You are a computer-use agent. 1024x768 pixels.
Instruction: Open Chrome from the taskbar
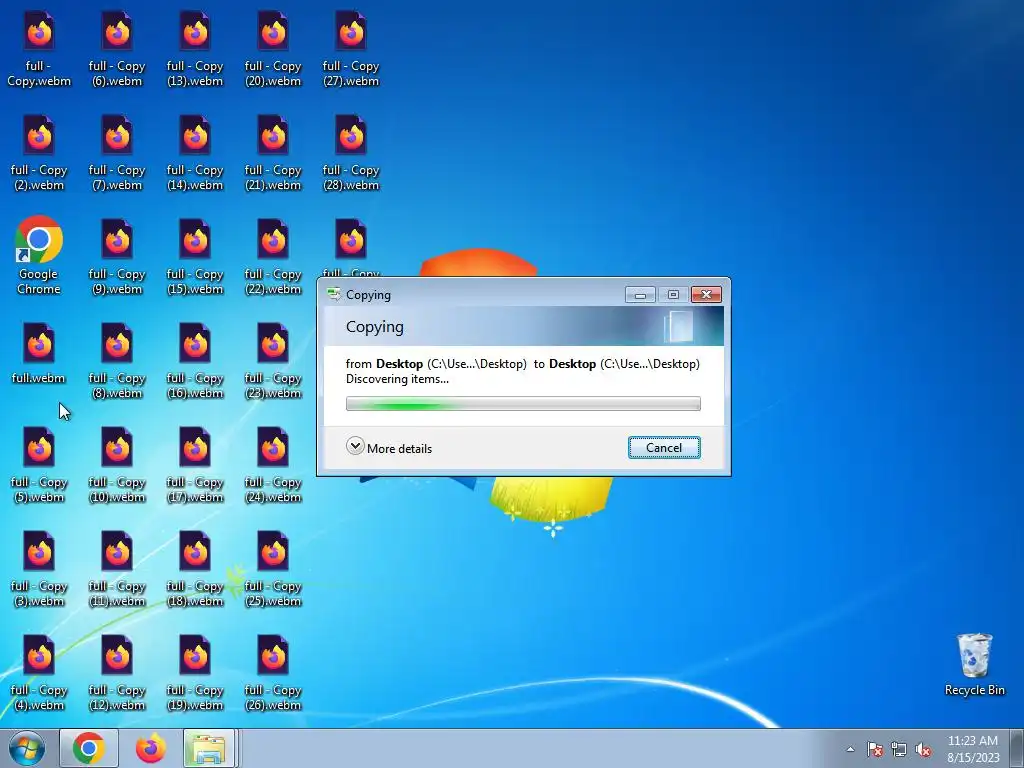89,748
